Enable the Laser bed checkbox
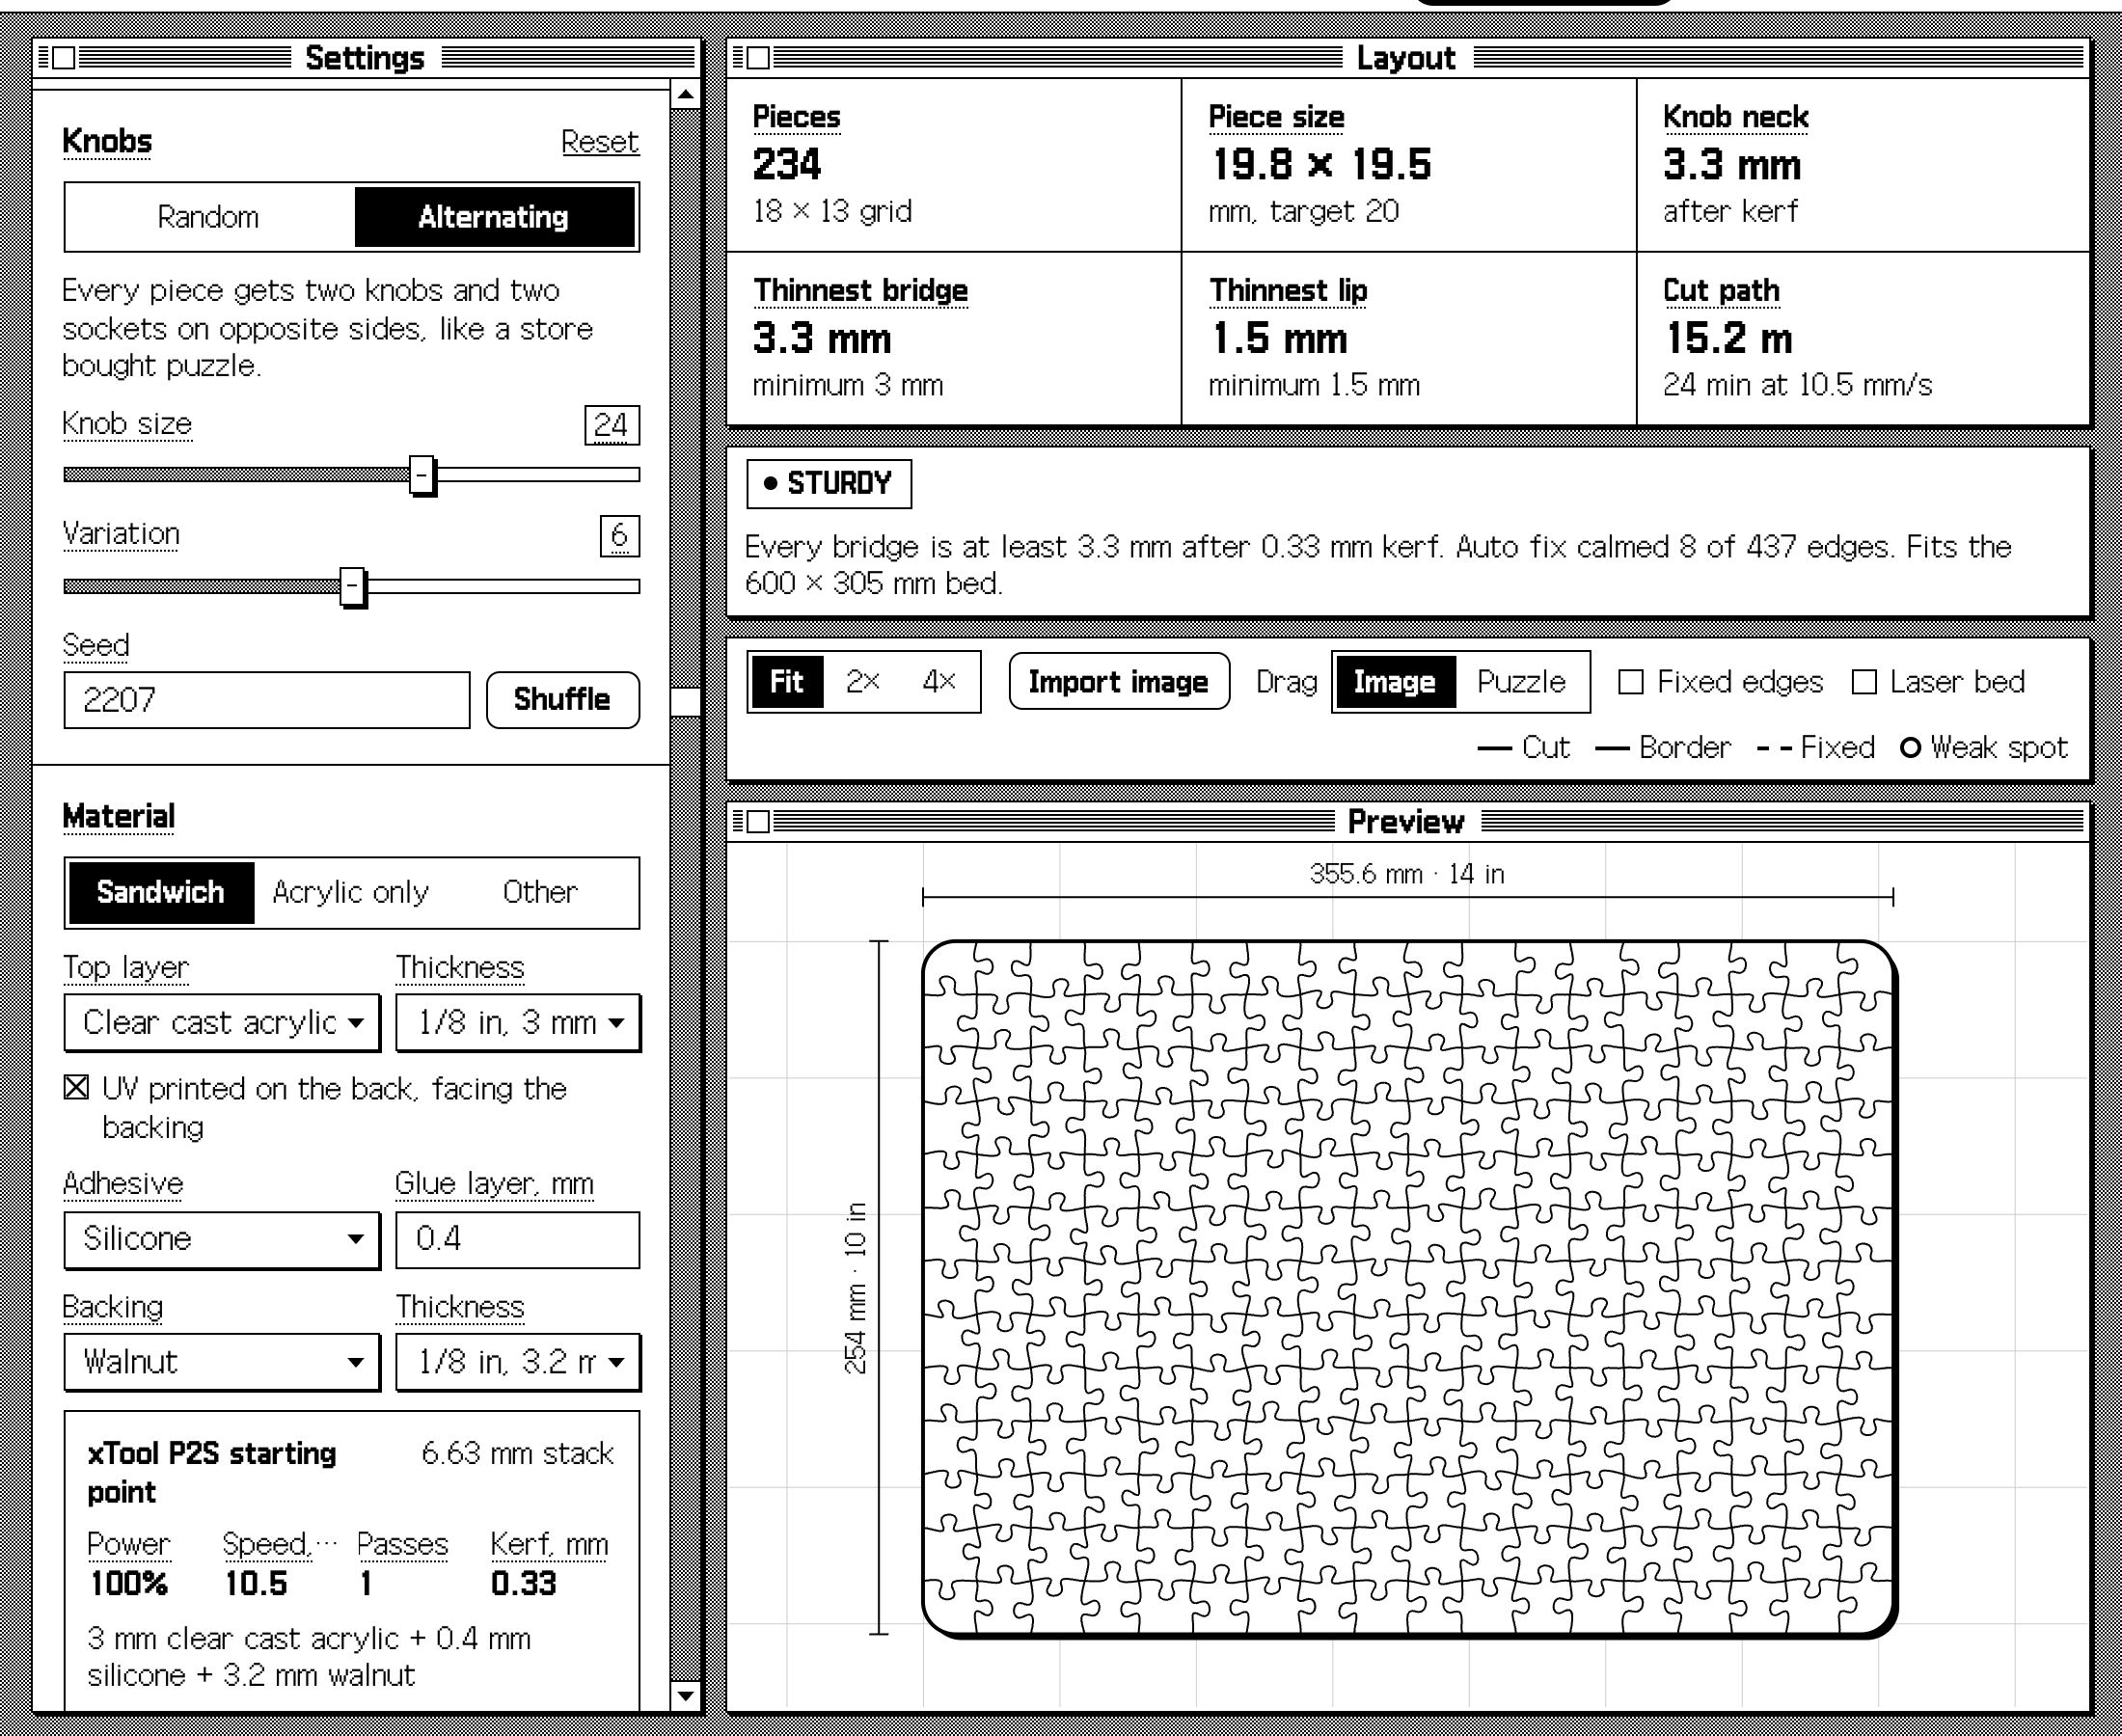 [1864, 682]
